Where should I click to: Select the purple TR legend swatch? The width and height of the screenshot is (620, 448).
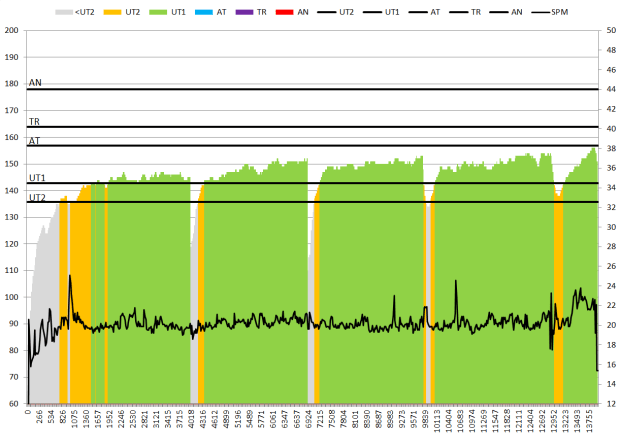(246, 11)
